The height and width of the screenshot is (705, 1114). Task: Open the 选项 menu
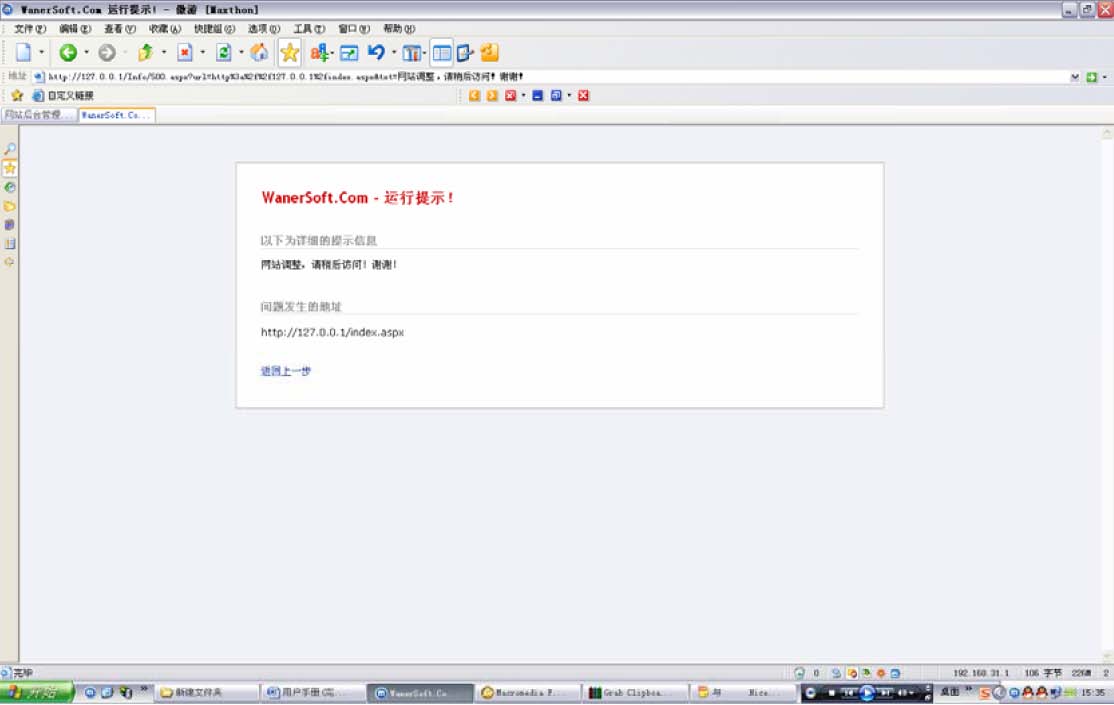[x=264, y=29]
